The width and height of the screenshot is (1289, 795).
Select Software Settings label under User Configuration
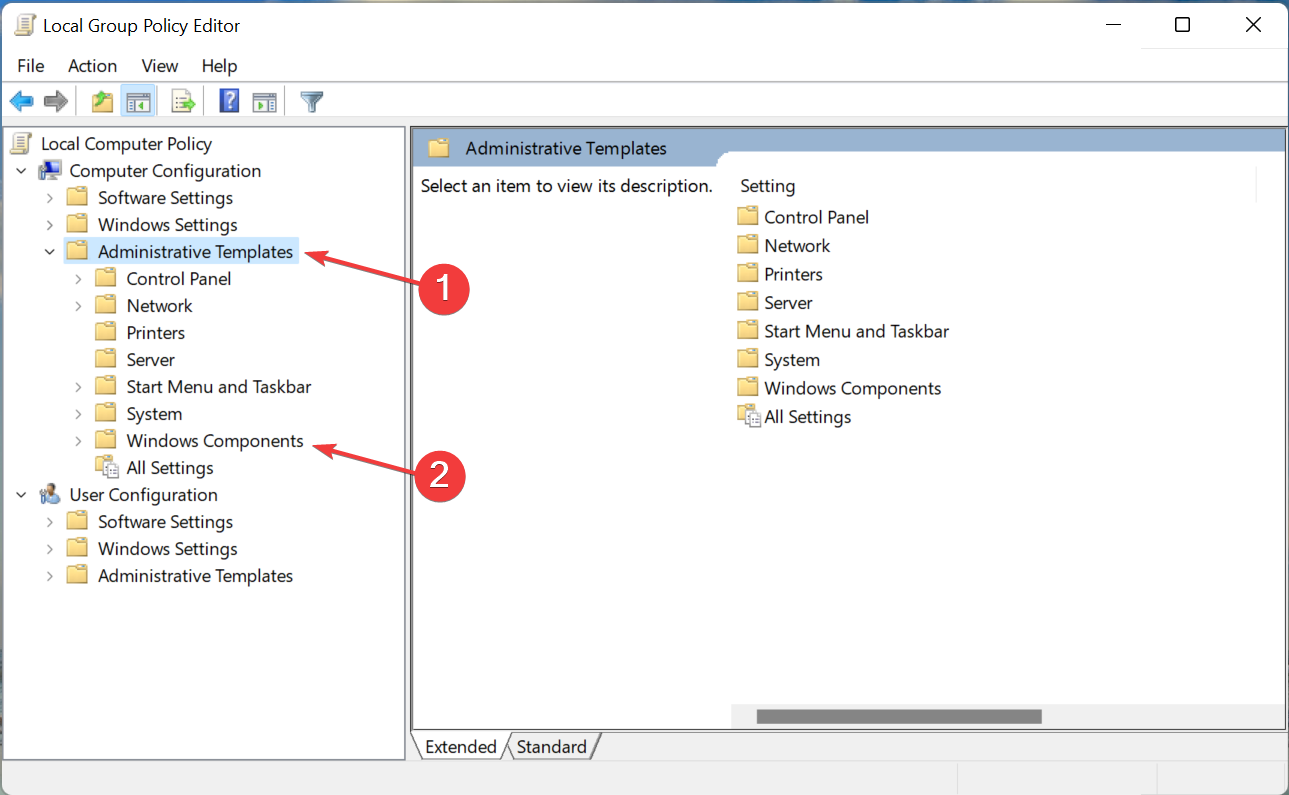pyautogui.click(x=165, y=522)
